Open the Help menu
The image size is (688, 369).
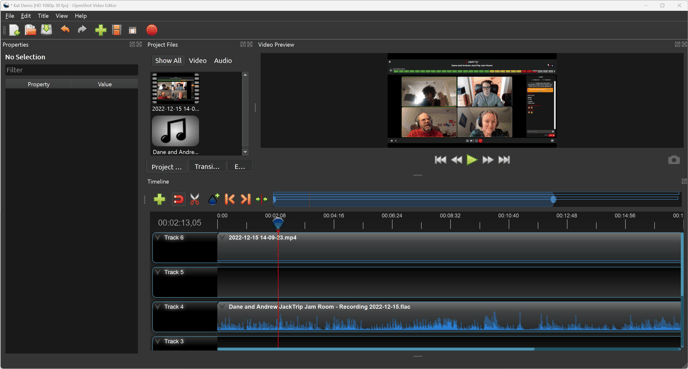[81, 16]
